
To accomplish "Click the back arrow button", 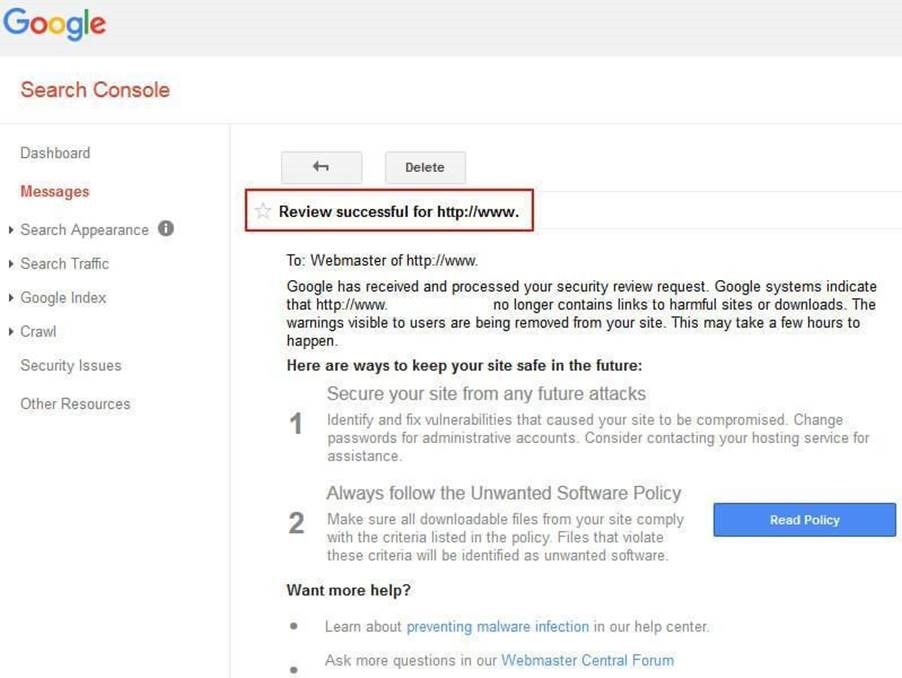I will pos(321,167).
